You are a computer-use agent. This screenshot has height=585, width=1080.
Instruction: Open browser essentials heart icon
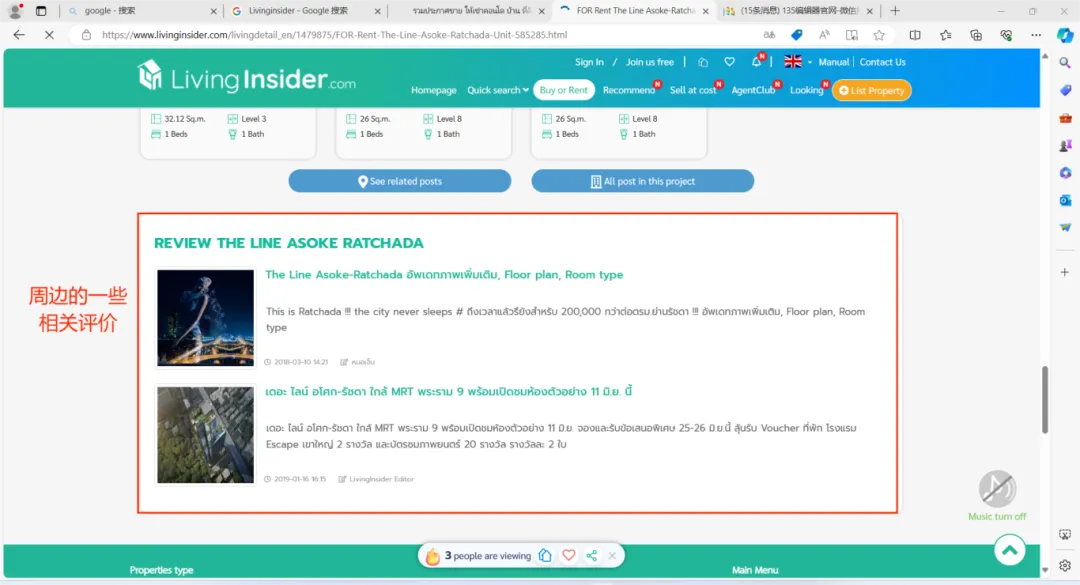coord(1006,34)
